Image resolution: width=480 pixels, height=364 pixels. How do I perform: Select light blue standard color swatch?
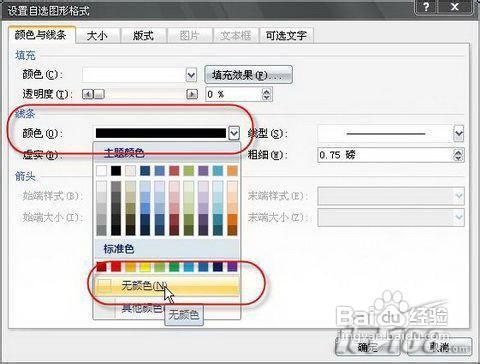tap(189, 267)
